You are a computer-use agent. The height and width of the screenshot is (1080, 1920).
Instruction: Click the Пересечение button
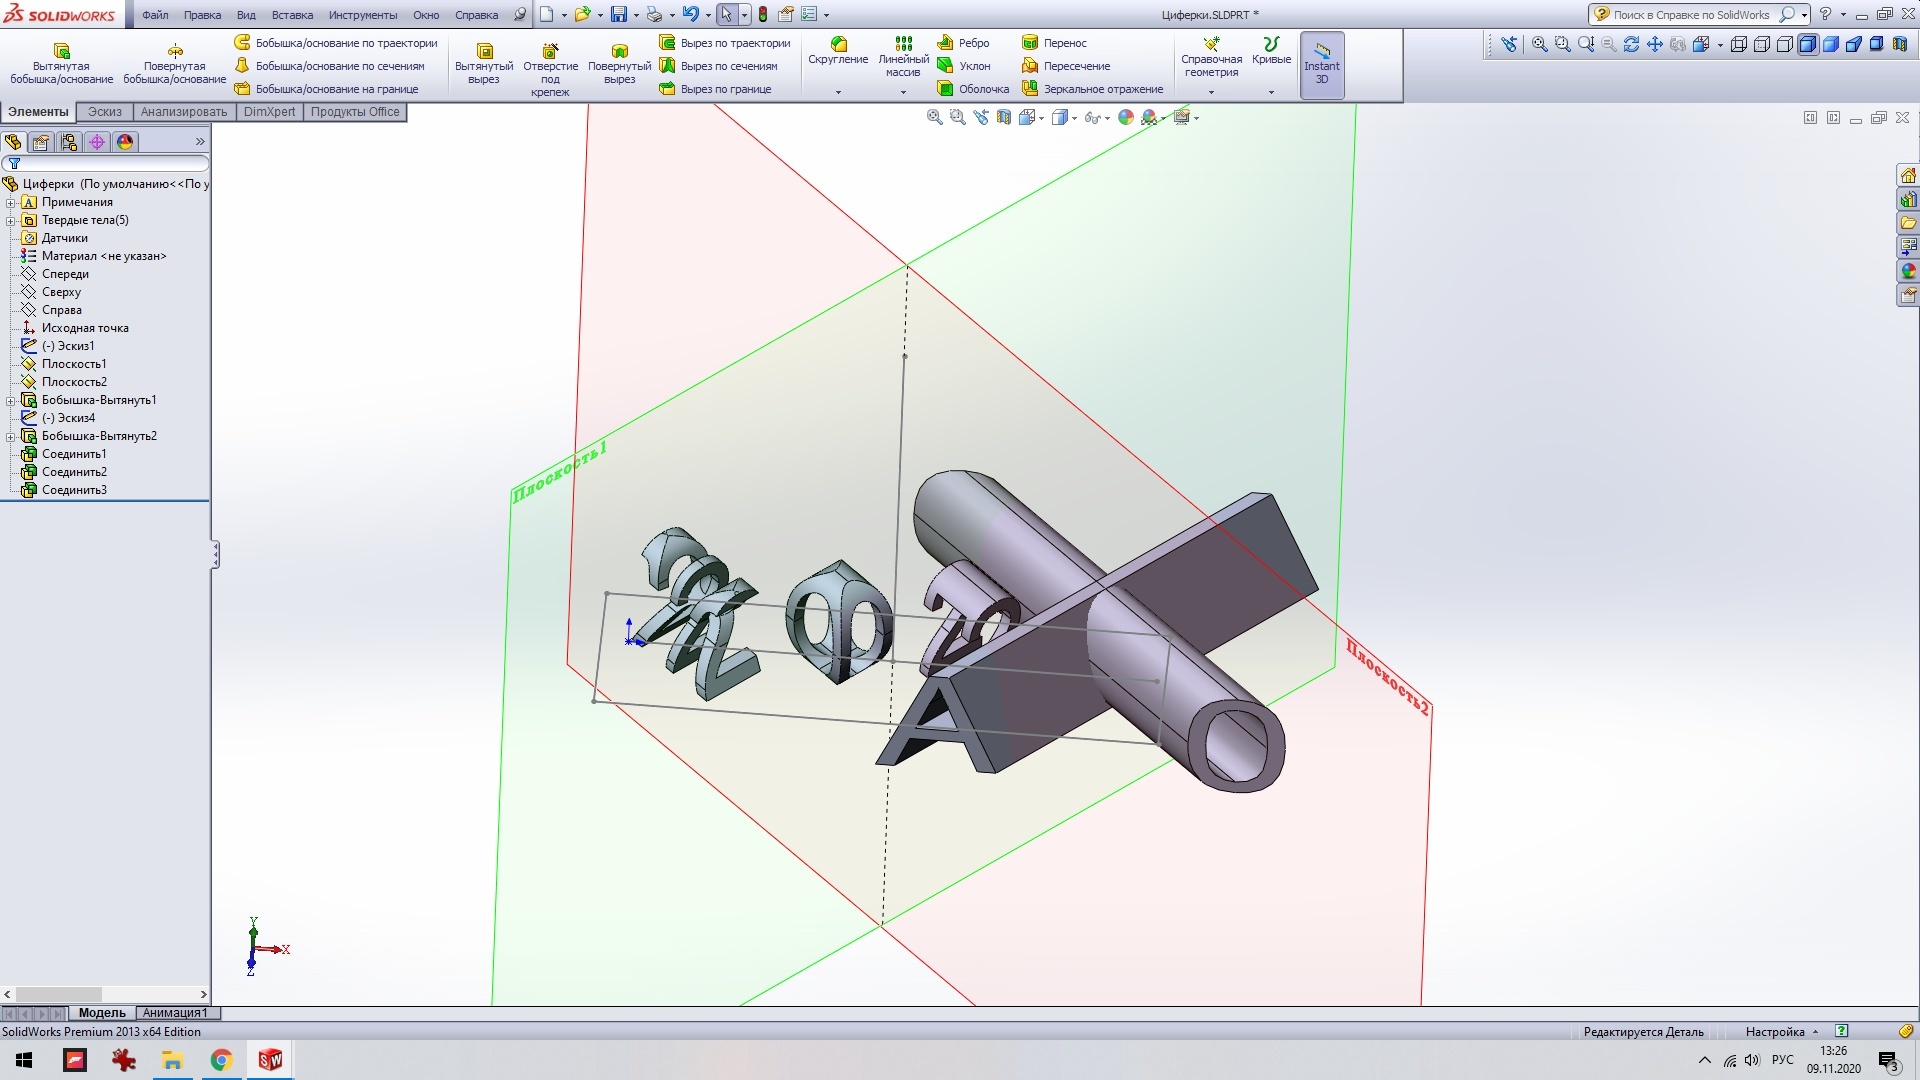pyautogui.click(x=1066, y=66)
